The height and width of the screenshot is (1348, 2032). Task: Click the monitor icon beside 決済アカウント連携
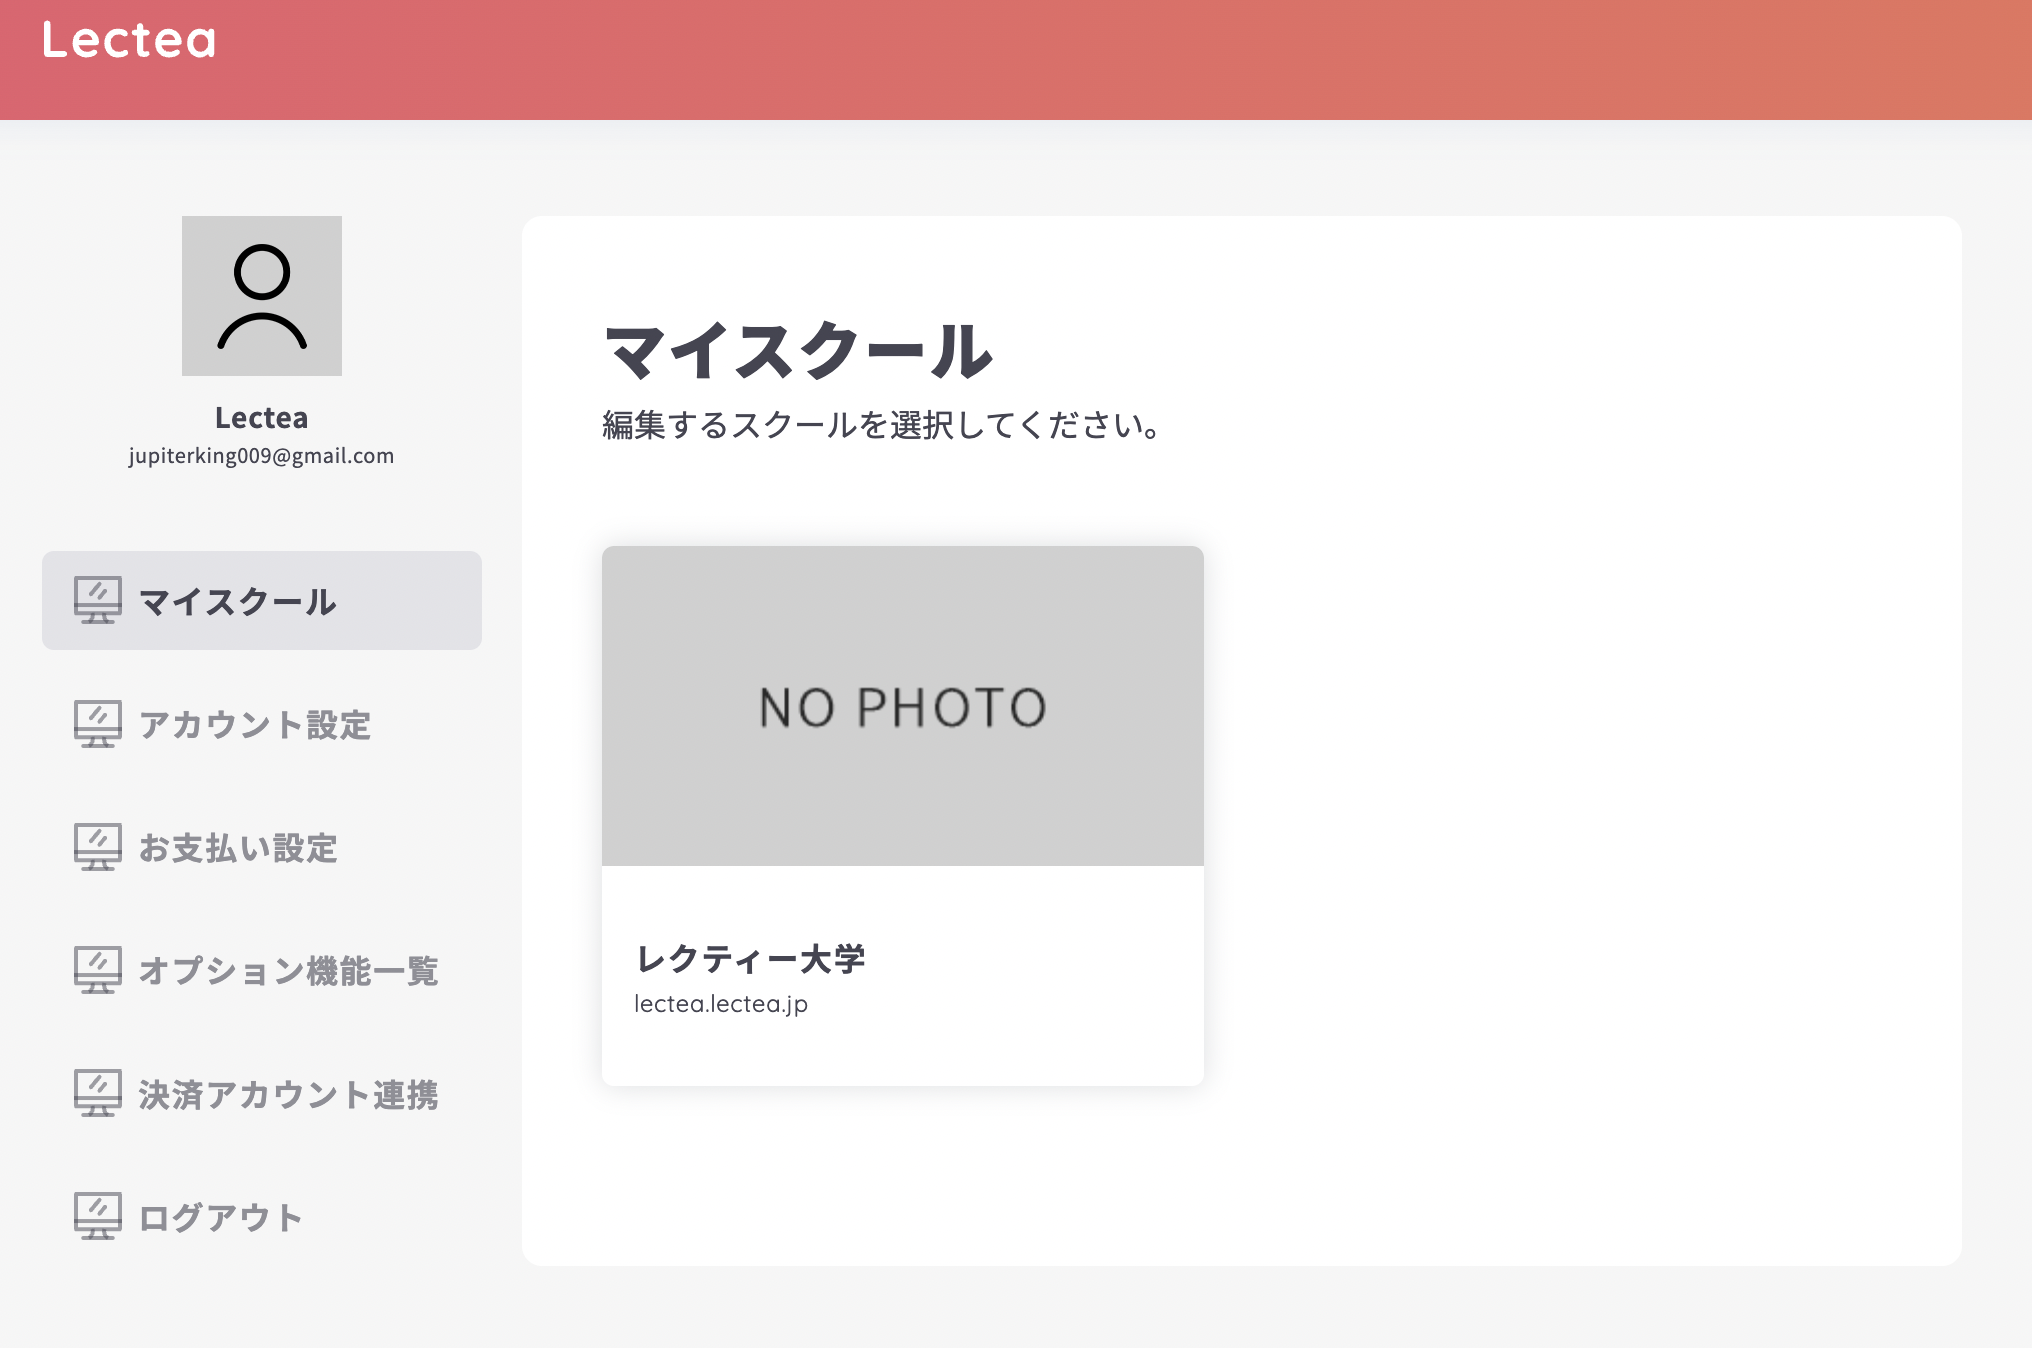click(x=97, y=1093)
